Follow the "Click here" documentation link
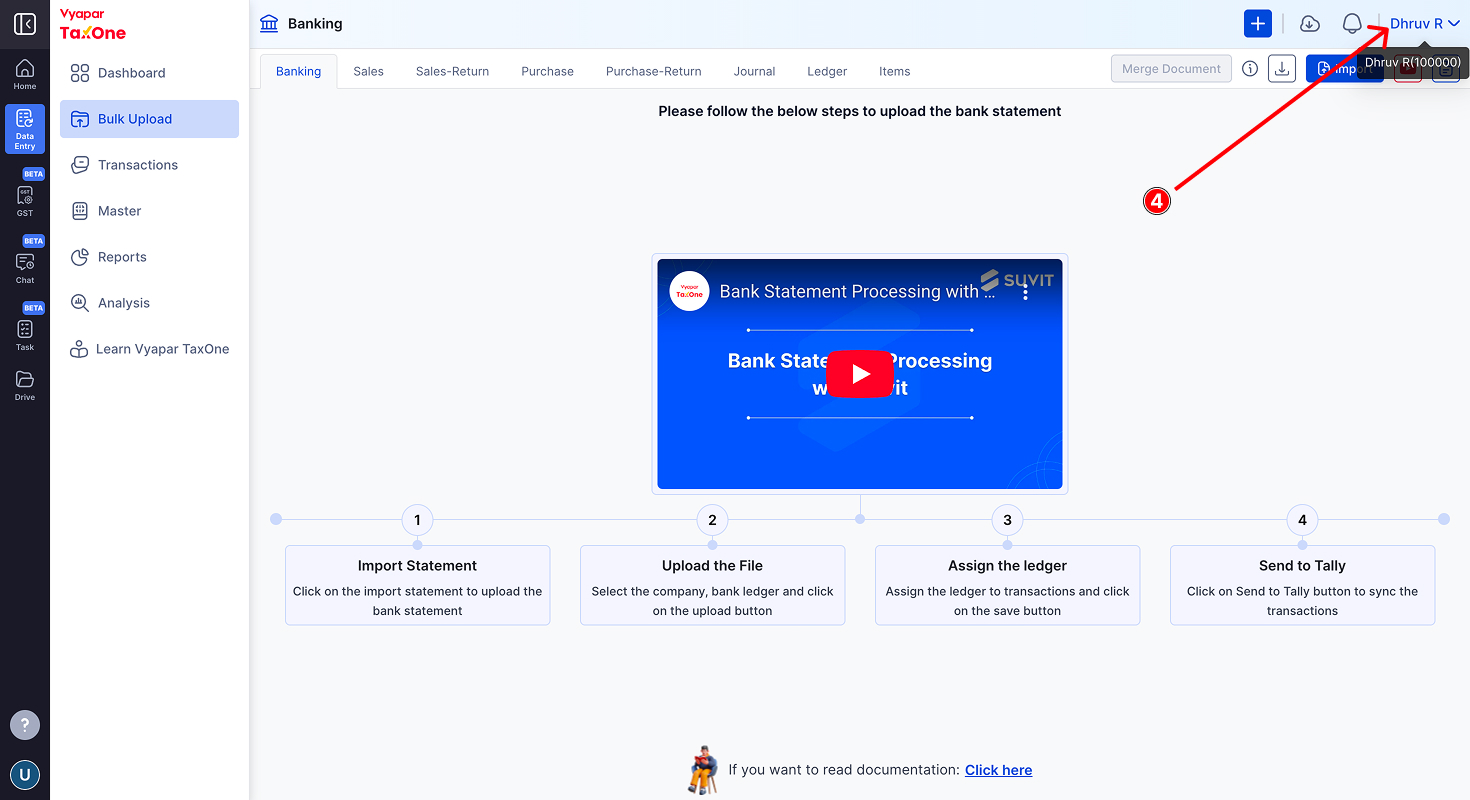 [x=999, y=770]
